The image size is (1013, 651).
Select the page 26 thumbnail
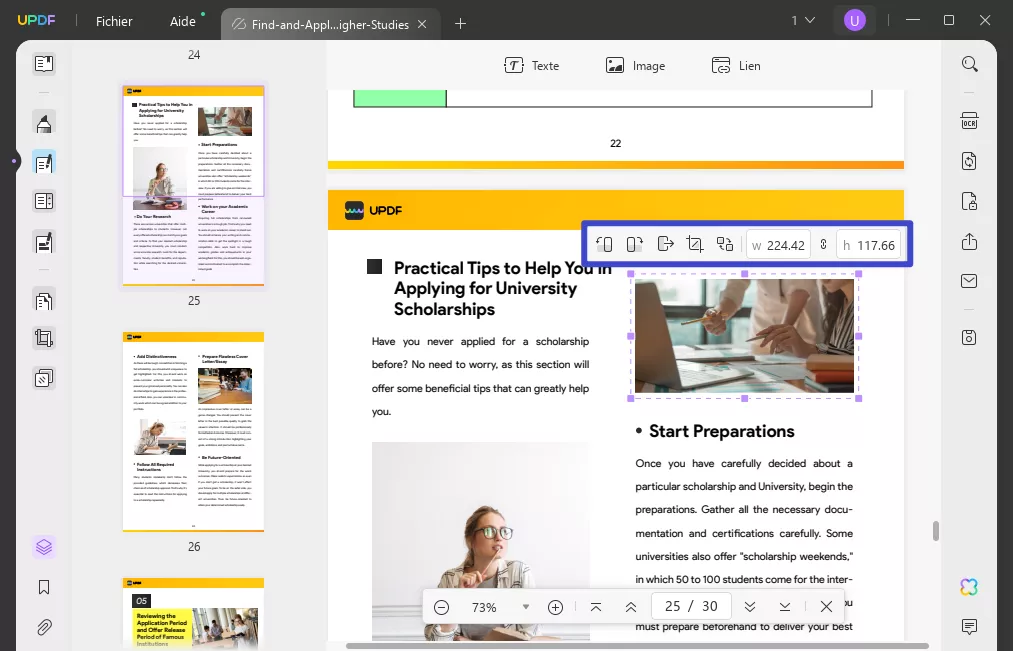193,432
